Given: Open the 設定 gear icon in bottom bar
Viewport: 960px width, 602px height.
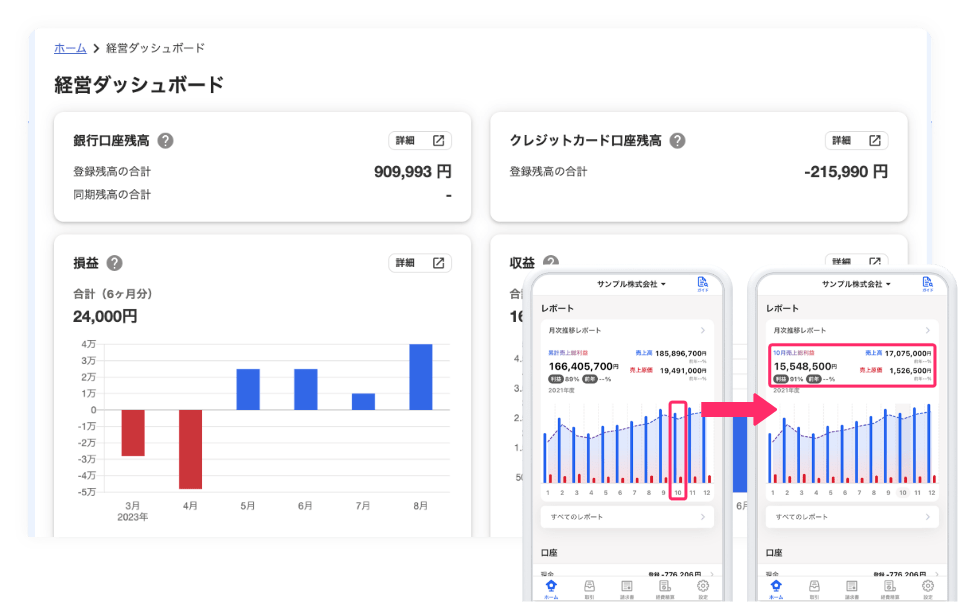Looking at the screenshot, I should tap(702, 588).
